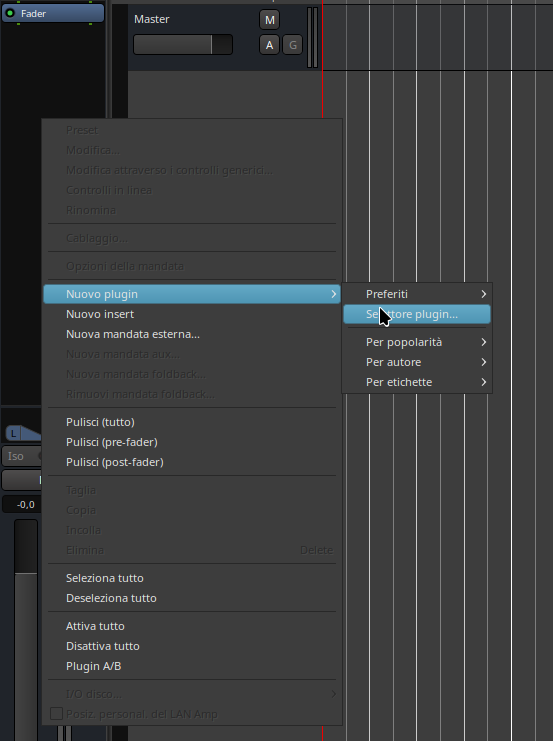The height and width of the screenshot is (741, 553).
Task: Click the L pan control
Action: (23, 433)
